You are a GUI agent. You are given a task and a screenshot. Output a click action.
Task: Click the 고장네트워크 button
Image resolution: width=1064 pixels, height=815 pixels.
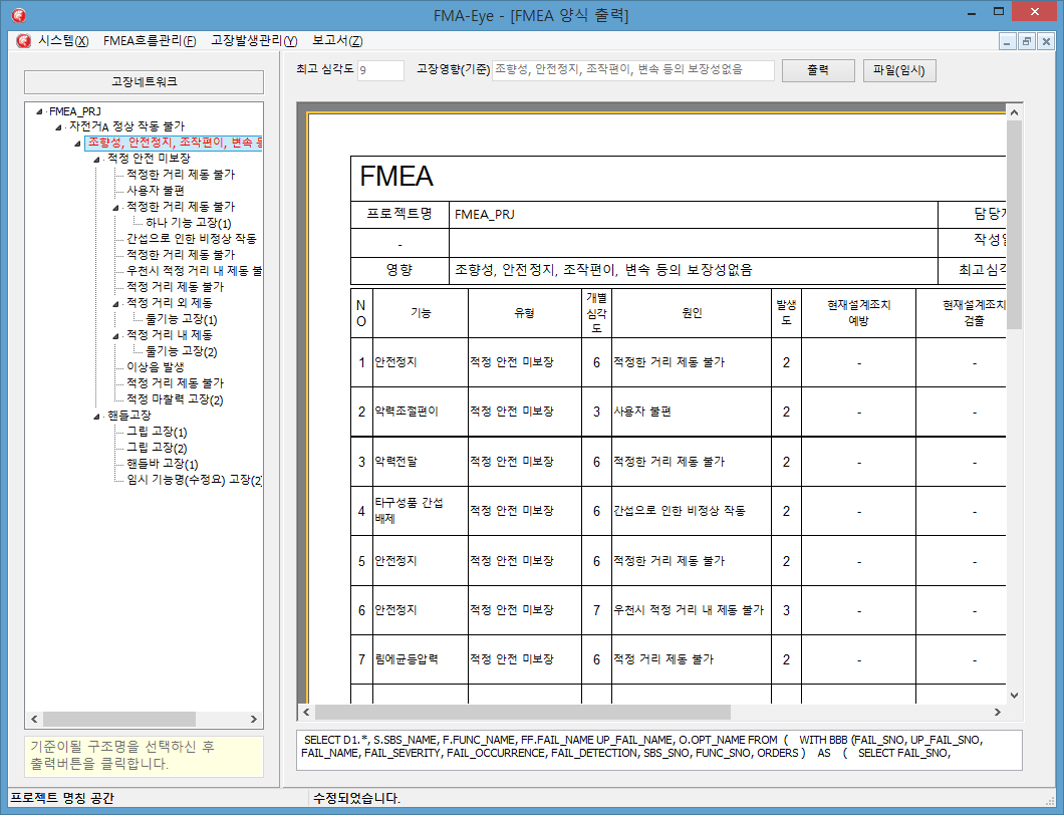(144, 81)
